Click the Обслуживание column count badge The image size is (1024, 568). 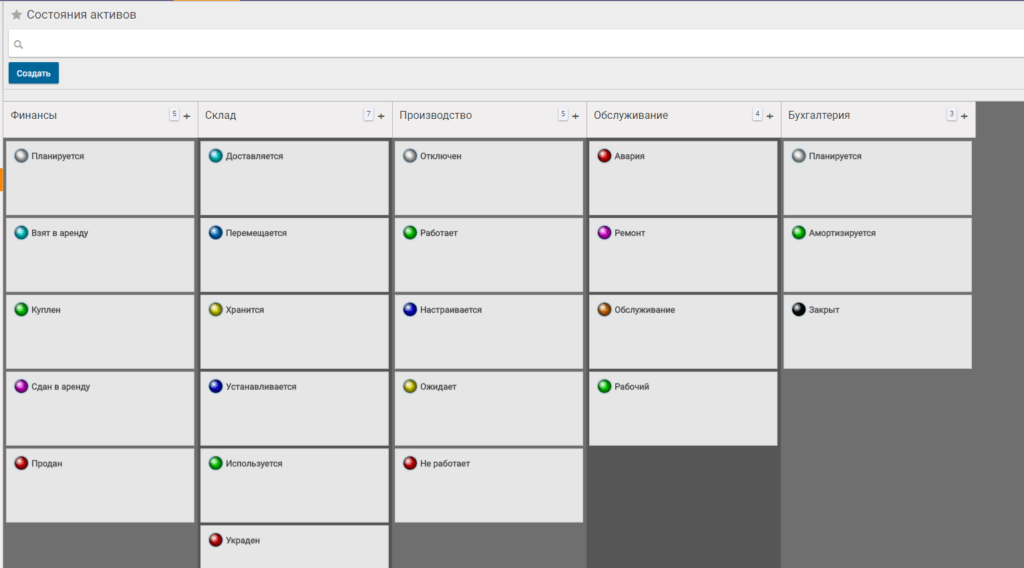pyautogui.click(x=757, y=114)
